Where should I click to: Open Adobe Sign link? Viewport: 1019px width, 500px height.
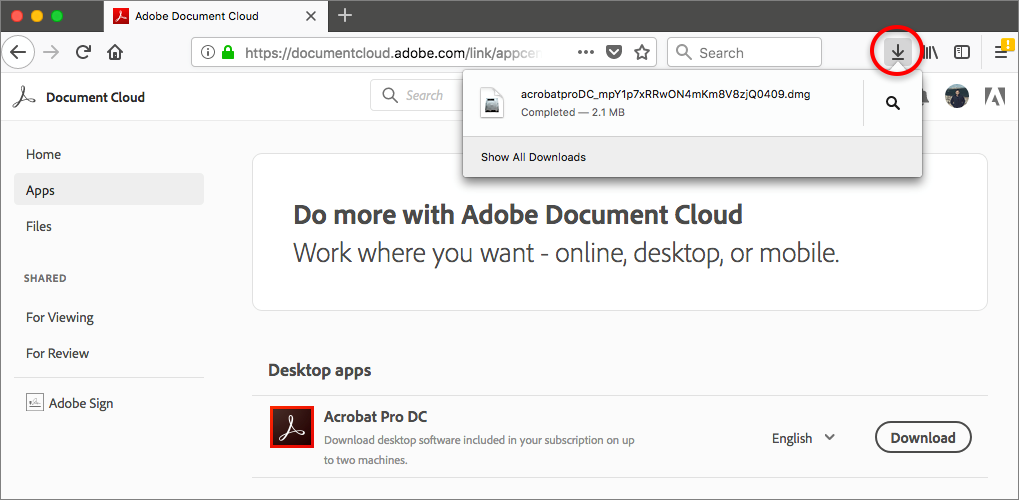81,403
